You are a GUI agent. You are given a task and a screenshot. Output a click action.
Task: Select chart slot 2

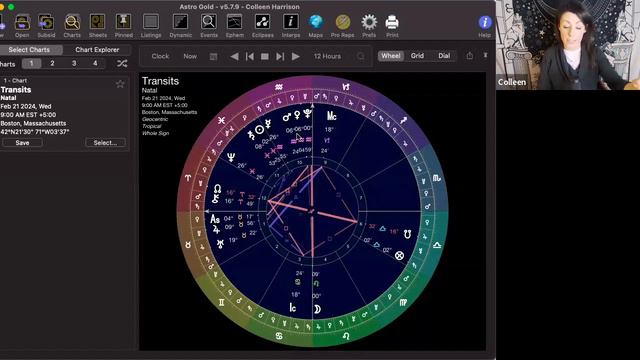click(52, 63)
